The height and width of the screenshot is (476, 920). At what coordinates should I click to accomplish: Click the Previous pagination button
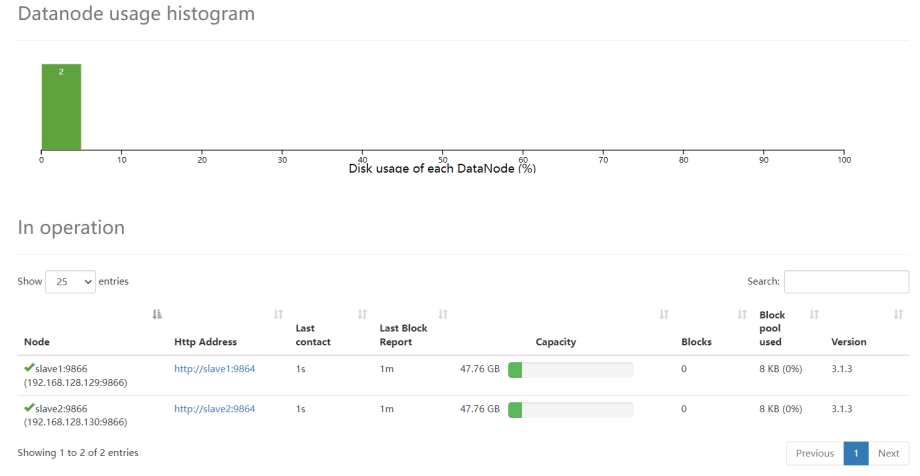[x=814, y=453]
